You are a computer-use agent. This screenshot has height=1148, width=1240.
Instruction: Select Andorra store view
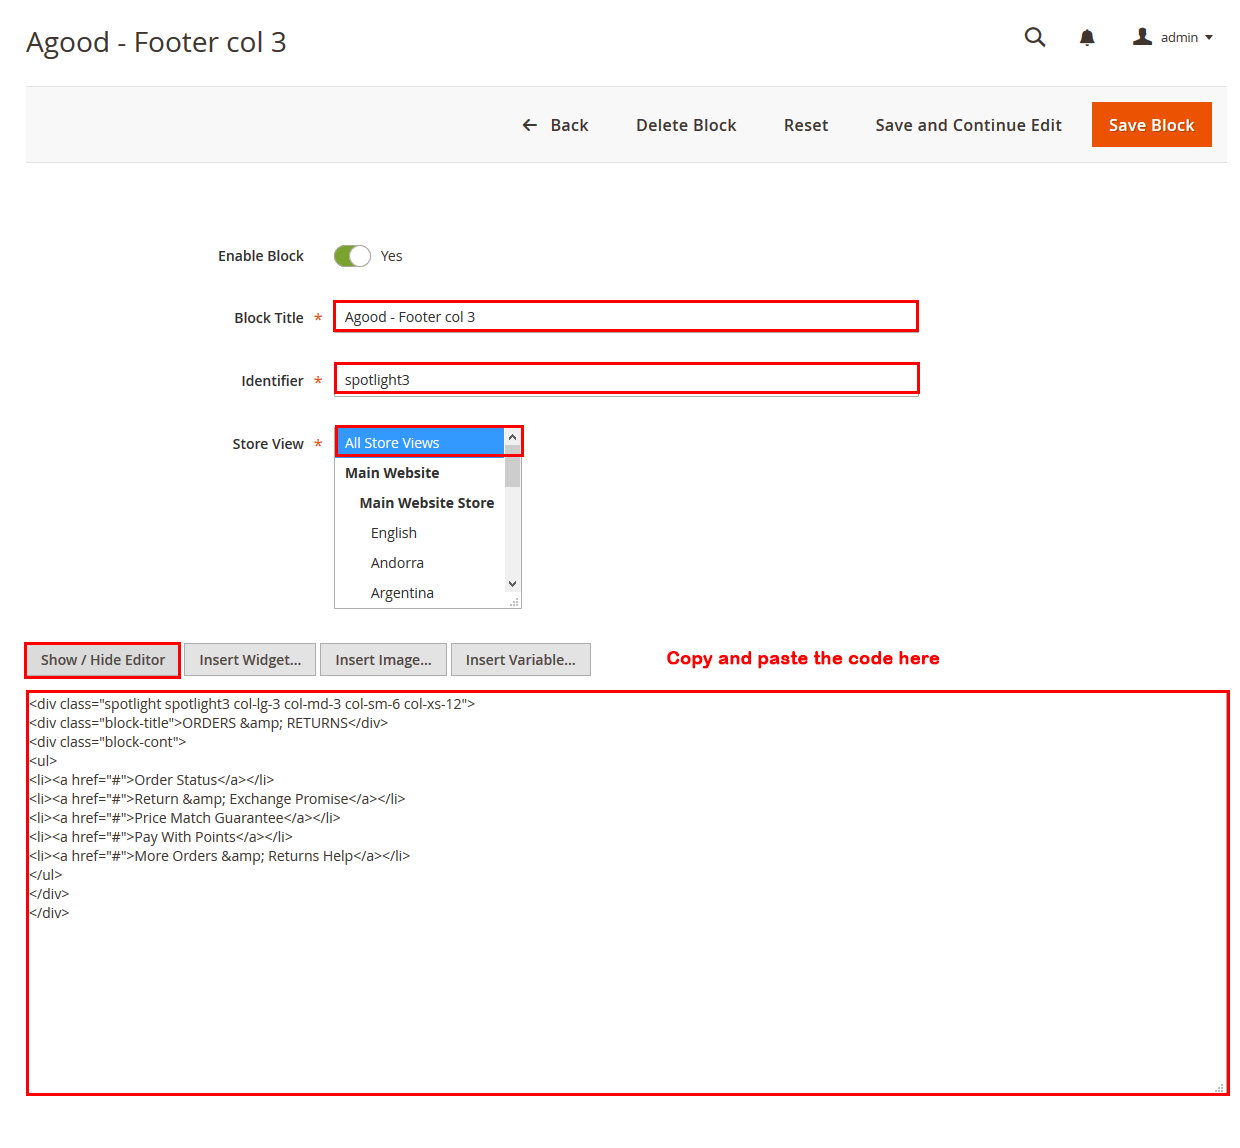[420, 563]
